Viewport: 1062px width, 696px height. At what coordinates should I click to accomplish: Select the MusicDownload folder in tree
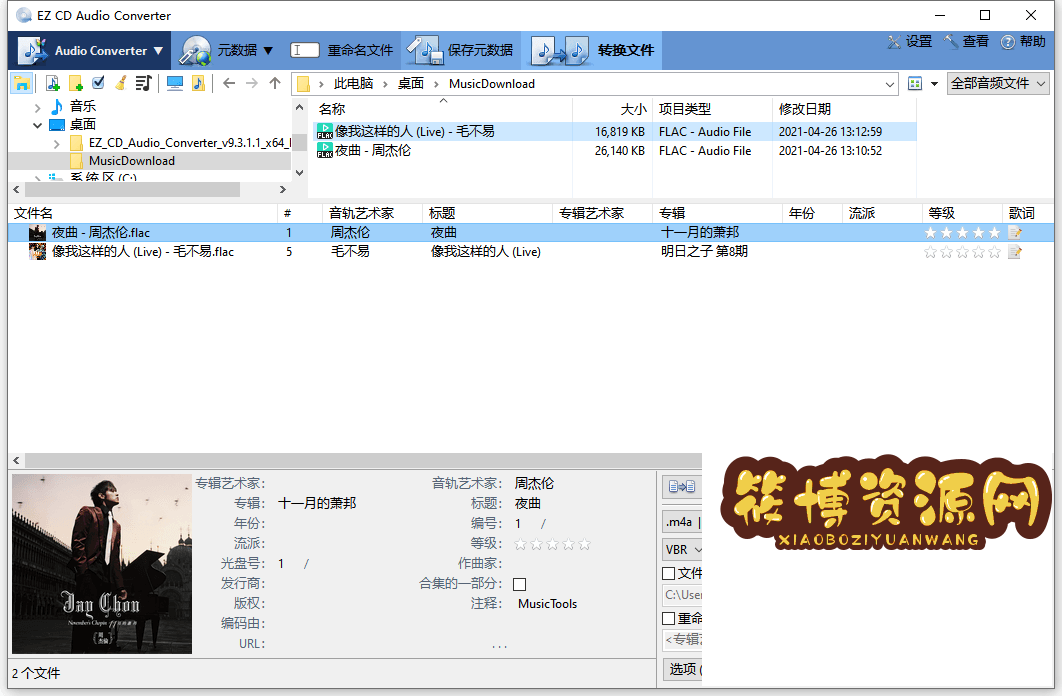point(131,161)
